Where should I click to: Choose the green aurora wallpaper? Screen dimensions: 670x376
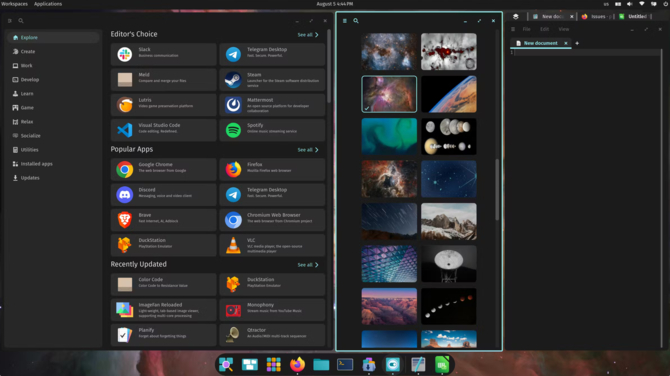[389, 136]
